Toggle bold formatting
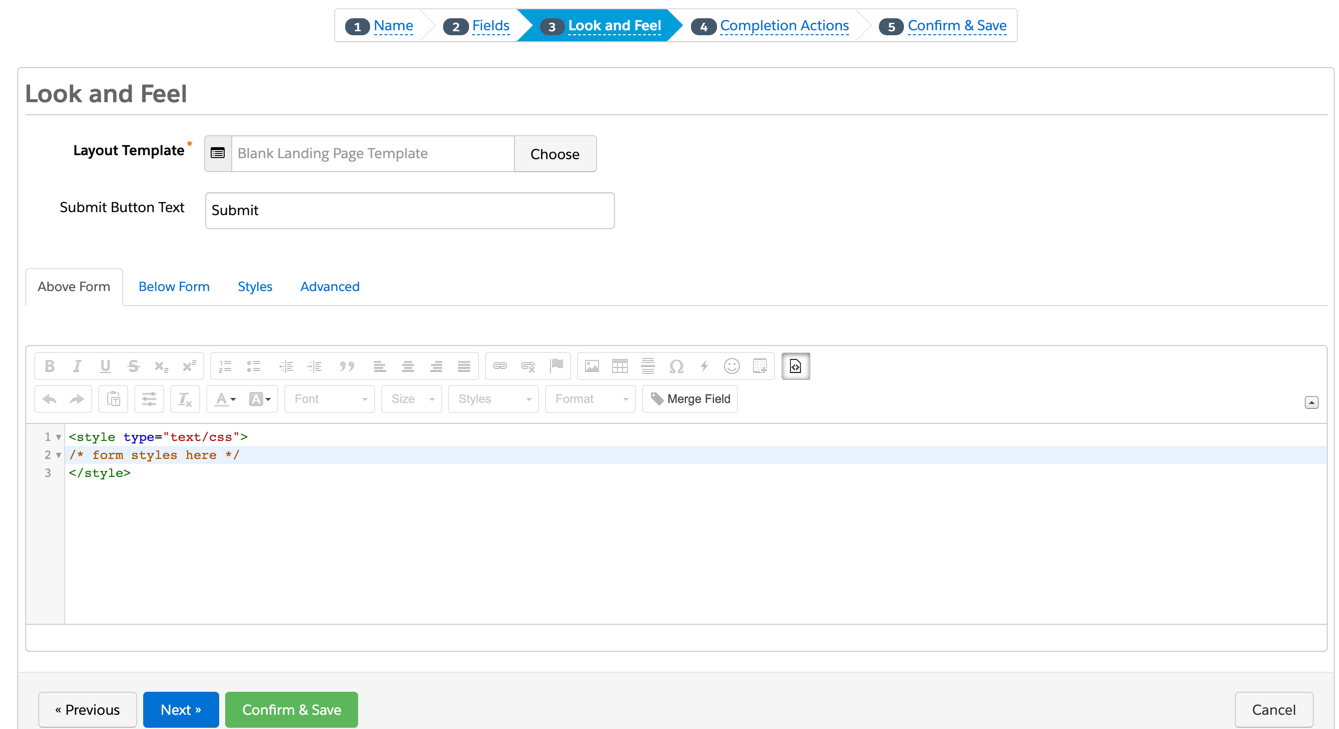 (x=49, y=366)
